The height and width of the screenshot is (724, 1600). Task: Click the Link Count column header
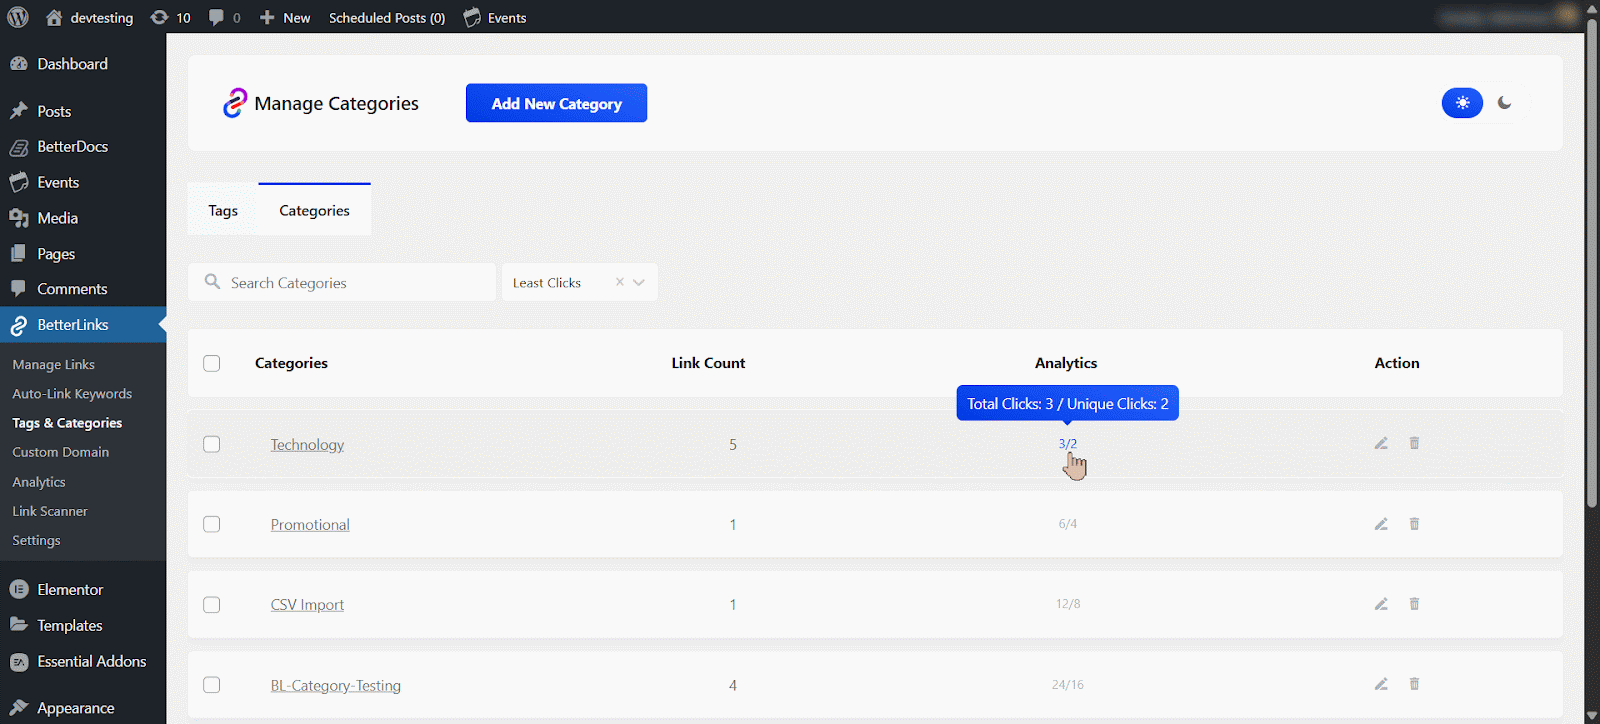708,363
